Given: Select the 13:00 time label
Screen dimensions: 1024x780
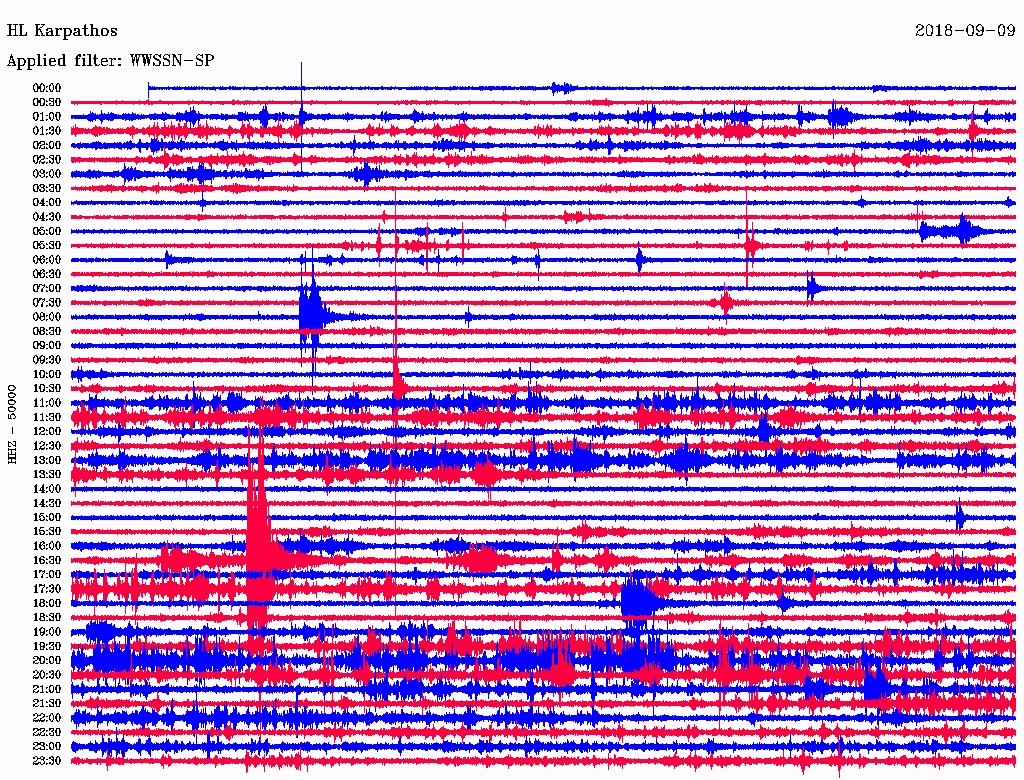Looking at the screenshot, I should click(x=47, y=460).
